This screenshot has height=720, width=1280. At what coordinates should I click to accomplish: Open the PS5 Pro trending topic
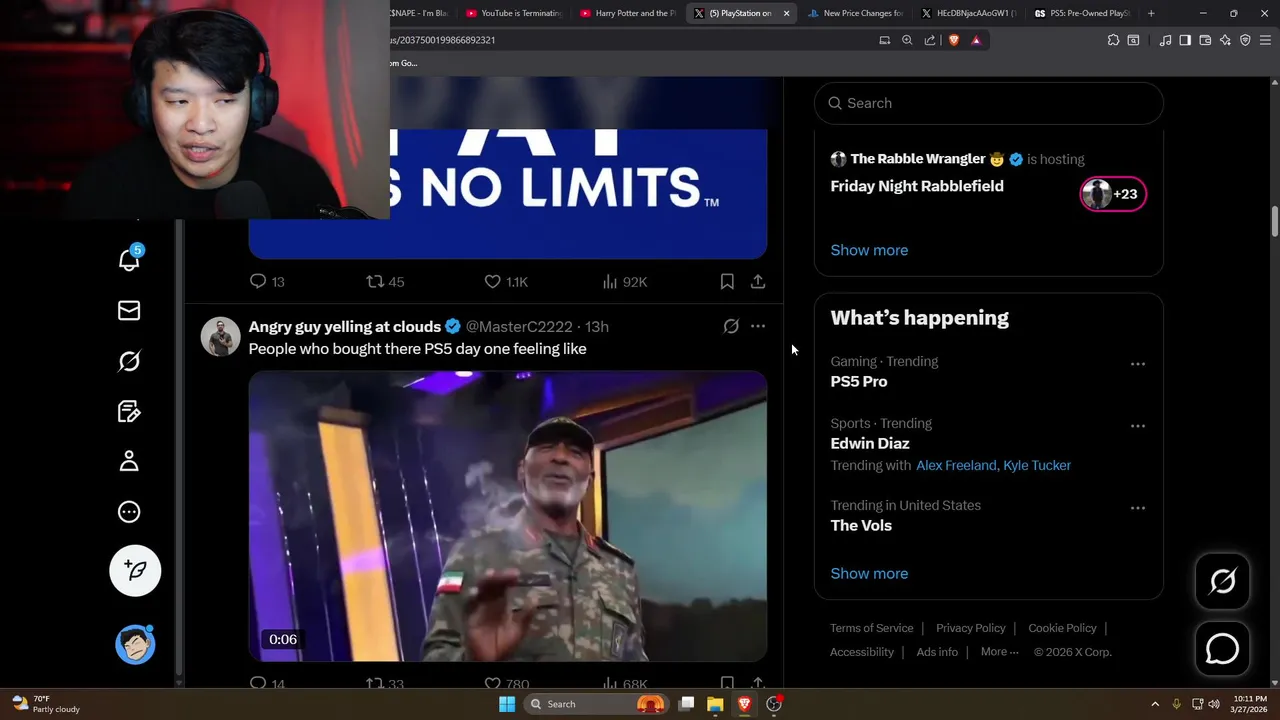click(x=859, y=381)
